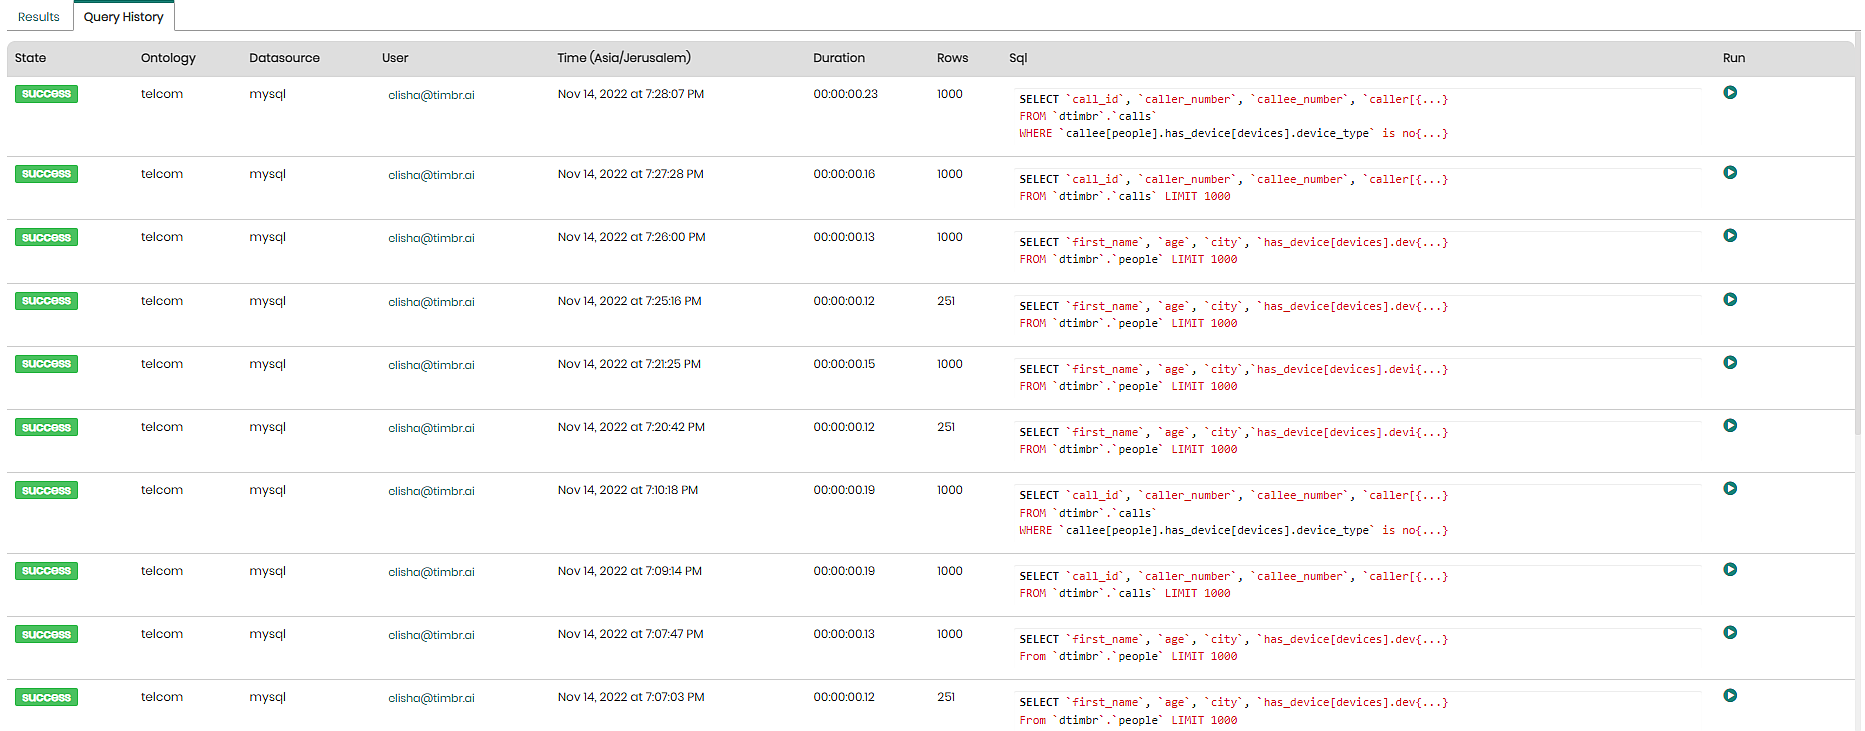
Task: Run the query from 7:21:25 PM
Action: [1730, 363]
